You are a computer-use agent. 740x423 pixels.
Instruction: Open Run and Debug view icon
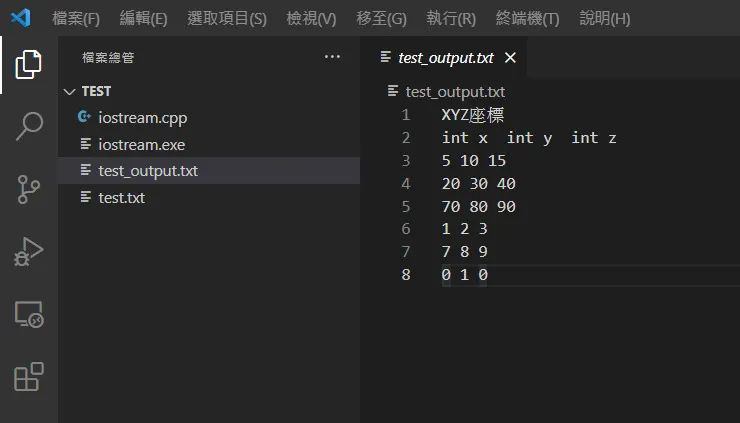28,251
